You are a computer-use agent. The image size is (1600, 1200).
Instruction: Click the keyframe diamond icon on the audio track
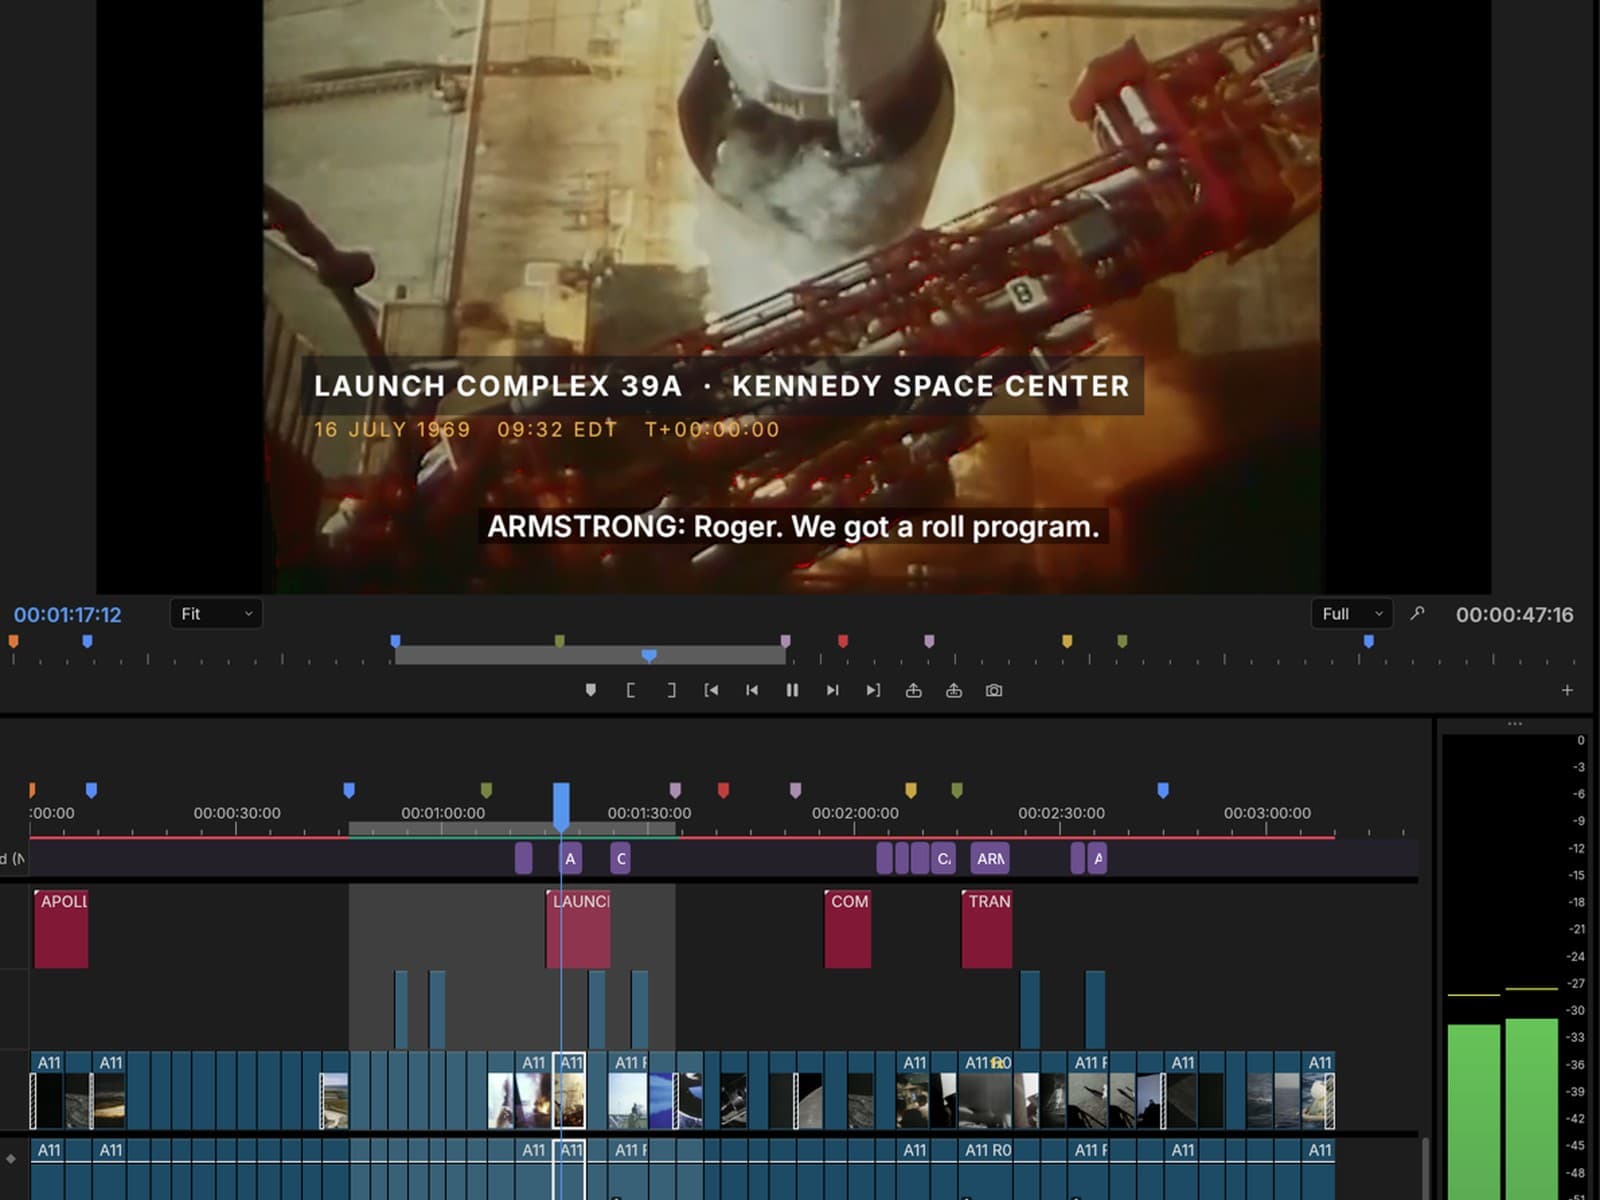pos(11,1159)
